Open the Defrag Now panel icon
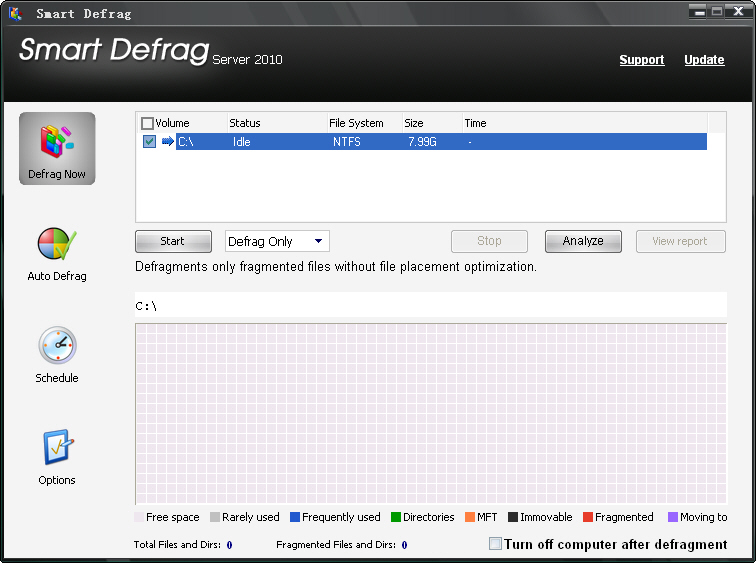This screenshot has width=756, height=563. pyautogui.click(x=57, y=148)
